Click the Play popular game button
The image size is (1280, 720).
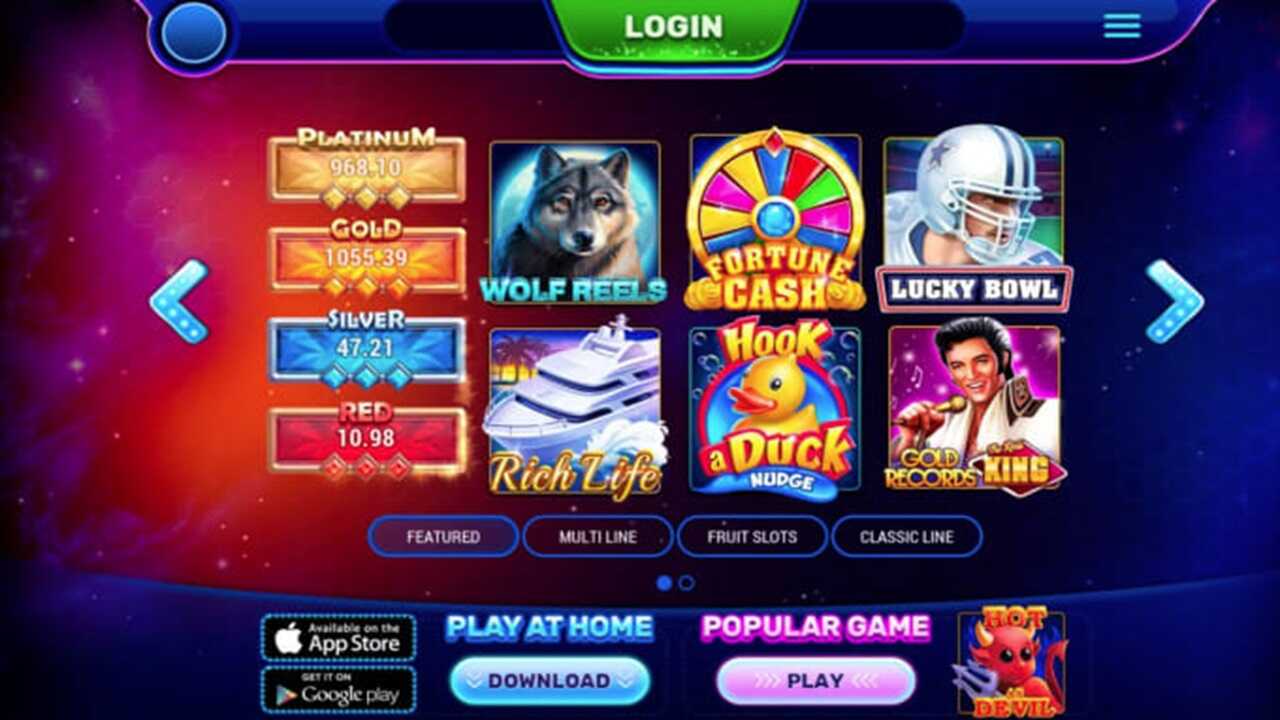(x=815, y=681)
